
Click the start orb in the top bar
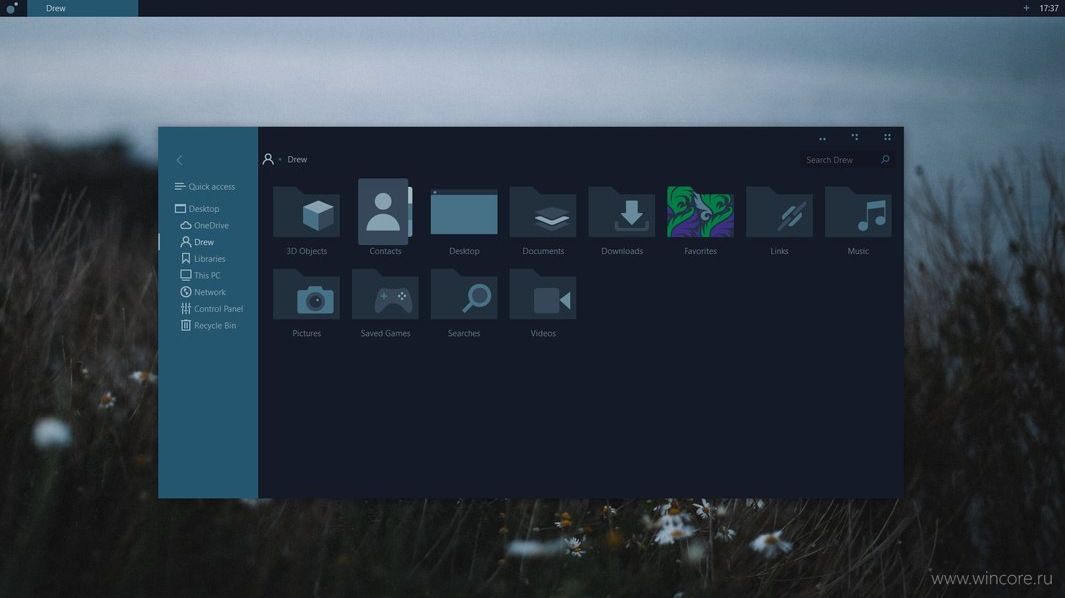click(x=12, y=8)
